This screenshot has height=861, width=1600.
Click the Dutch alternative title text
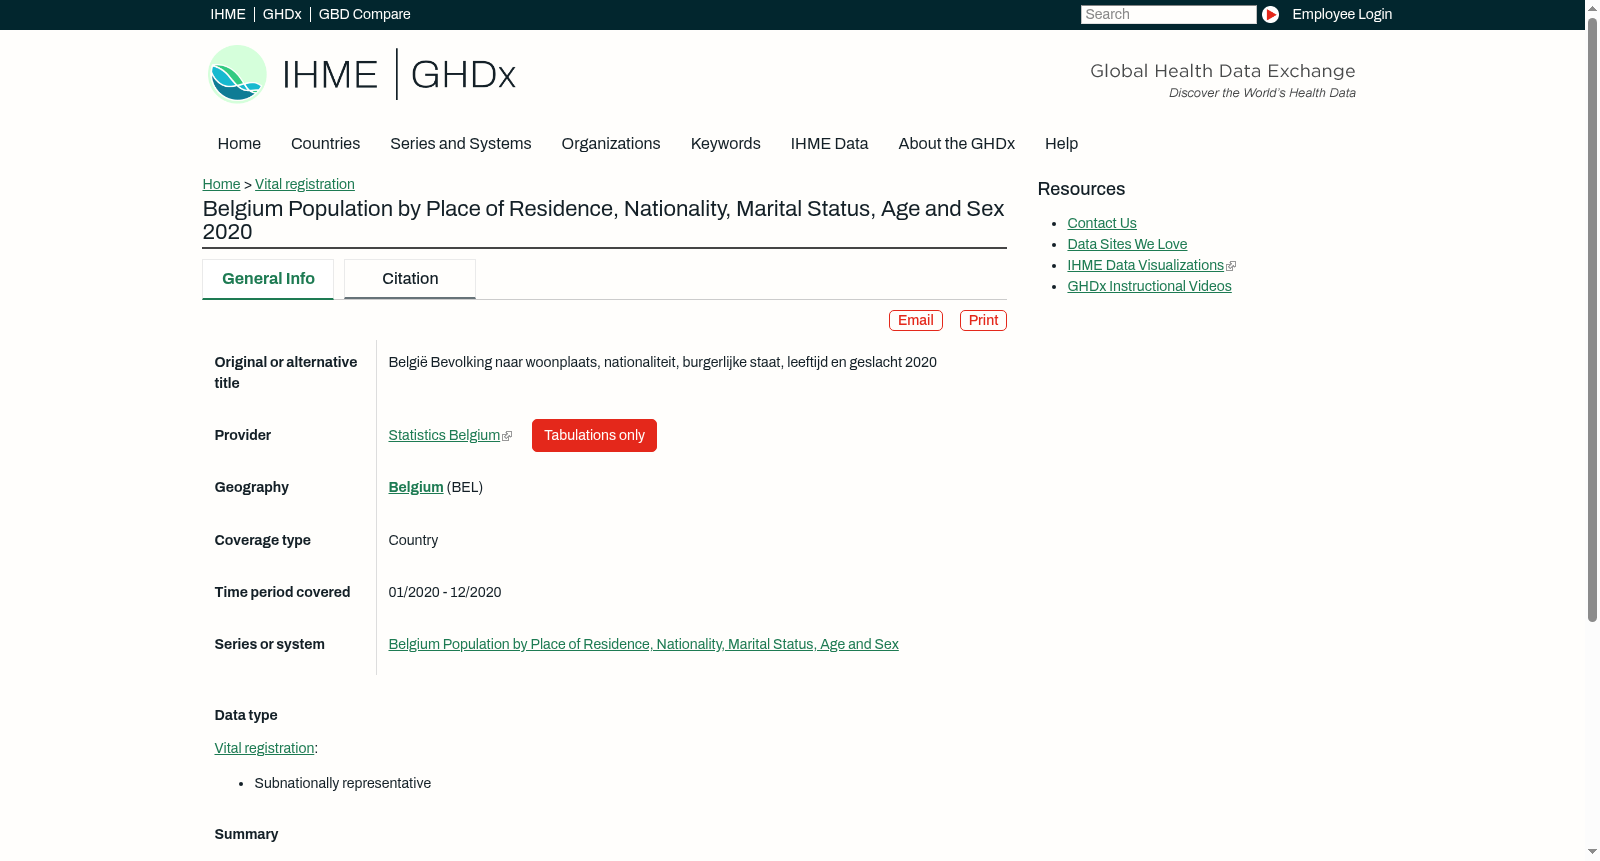[x=663, y=362]
